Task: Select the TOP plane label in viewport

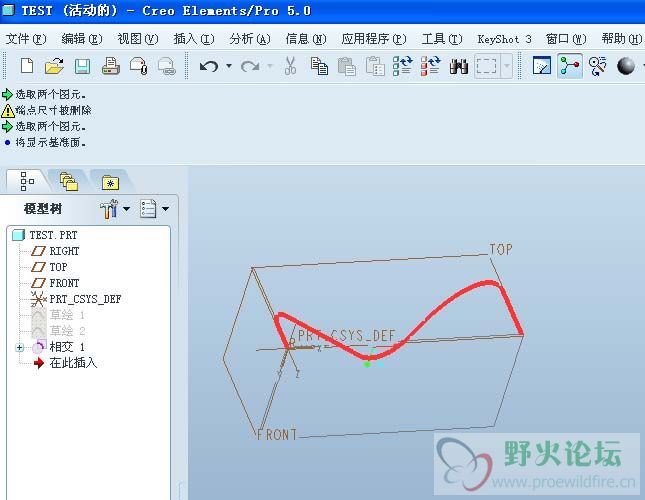Action: (501, 249)
